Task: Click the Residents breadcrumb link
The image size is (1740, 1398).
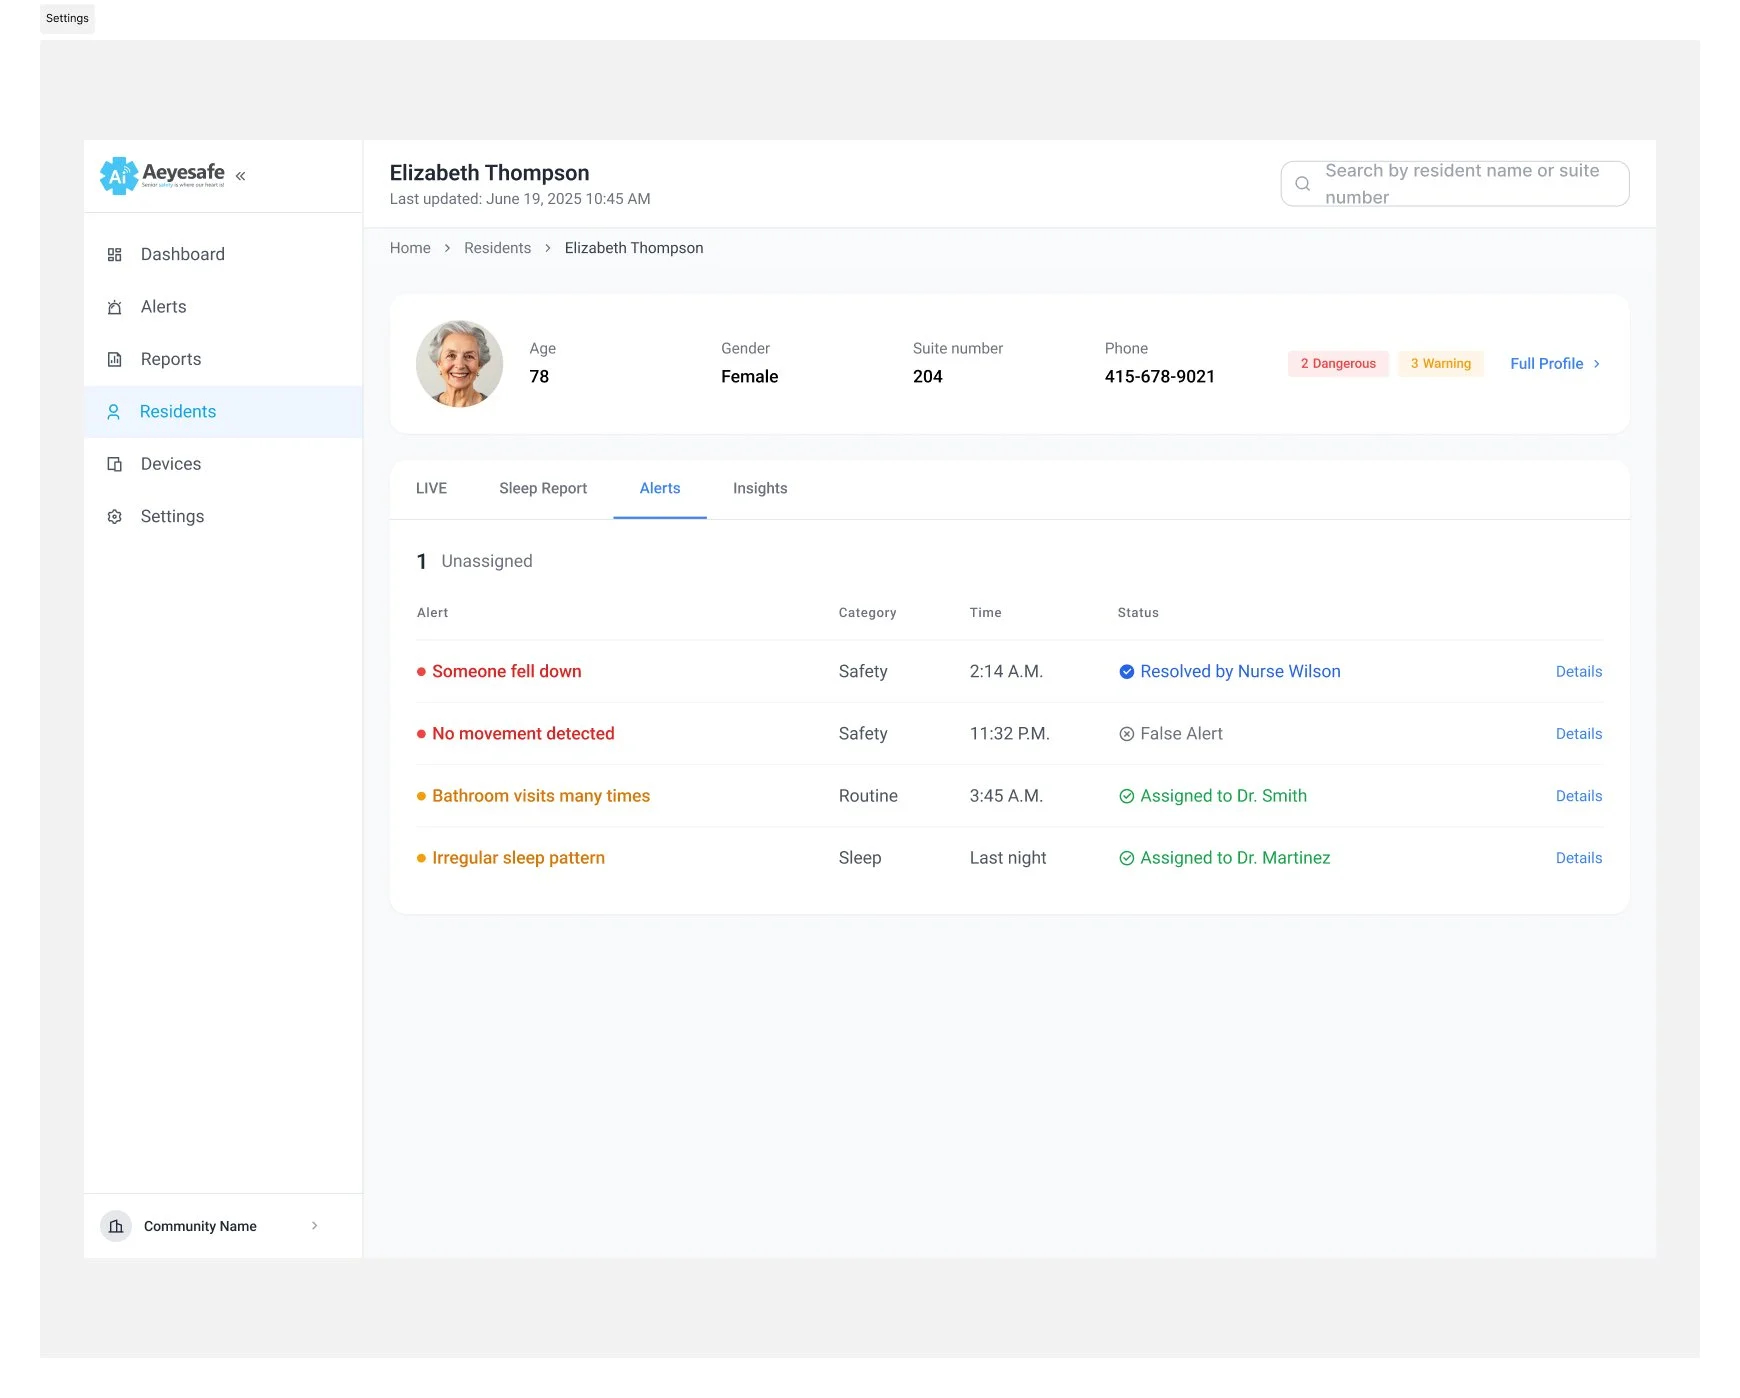Action: [497, 248]
